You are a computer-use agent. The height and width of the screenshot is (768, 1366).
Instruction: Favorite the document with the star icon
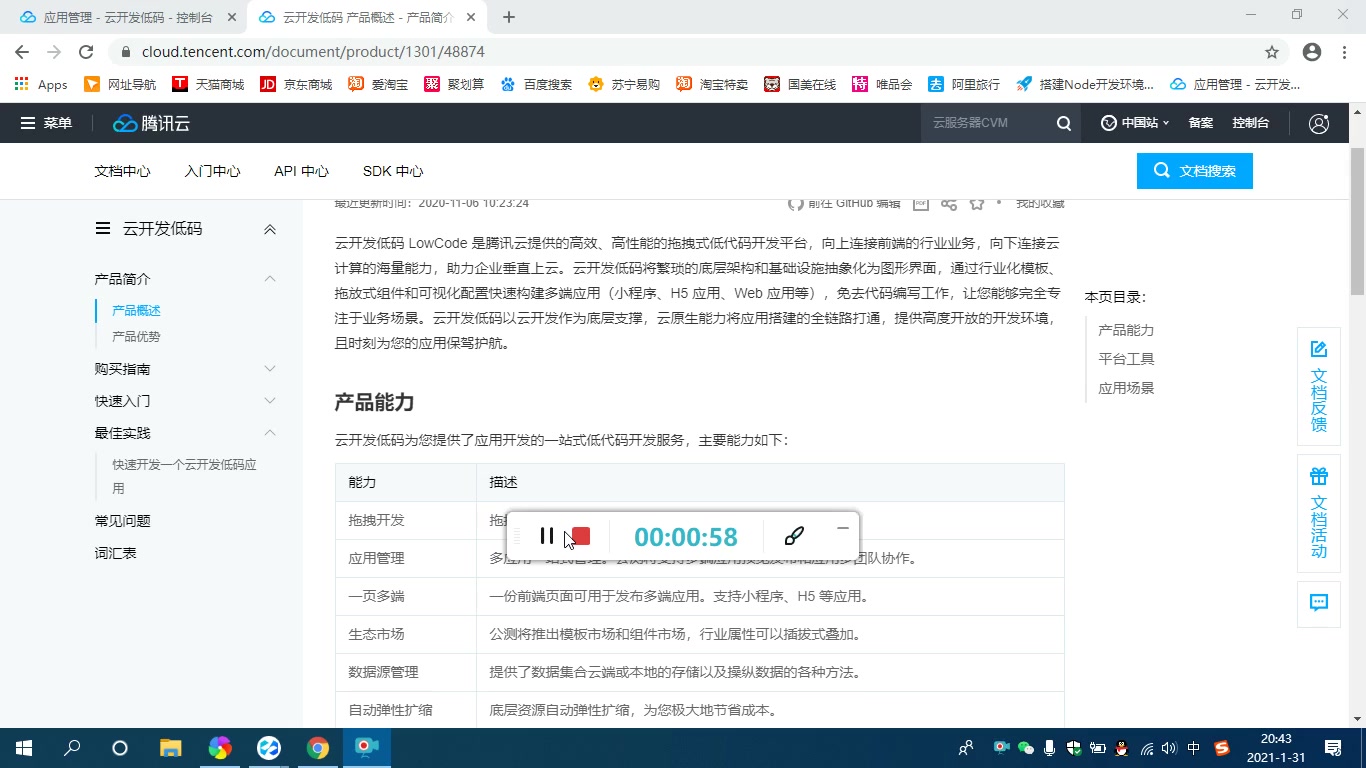pos(976,204)
